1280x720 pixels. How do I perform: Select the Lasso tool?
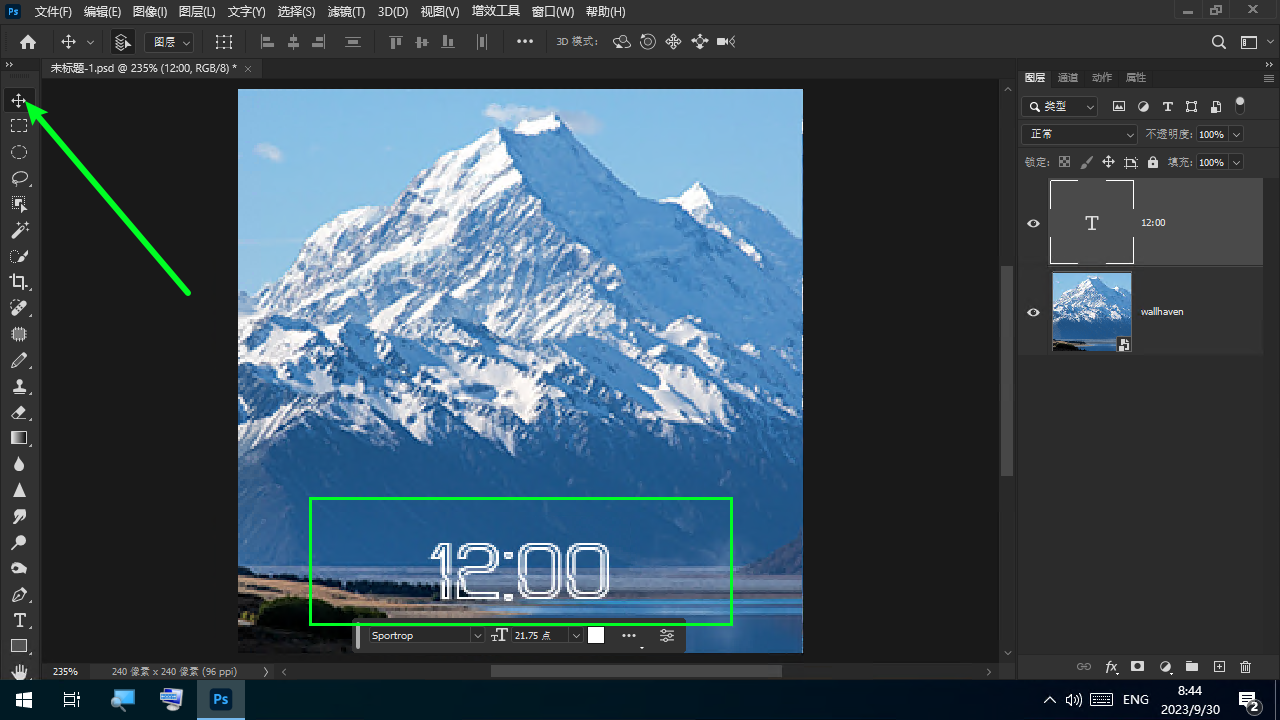tap(19, 178)
